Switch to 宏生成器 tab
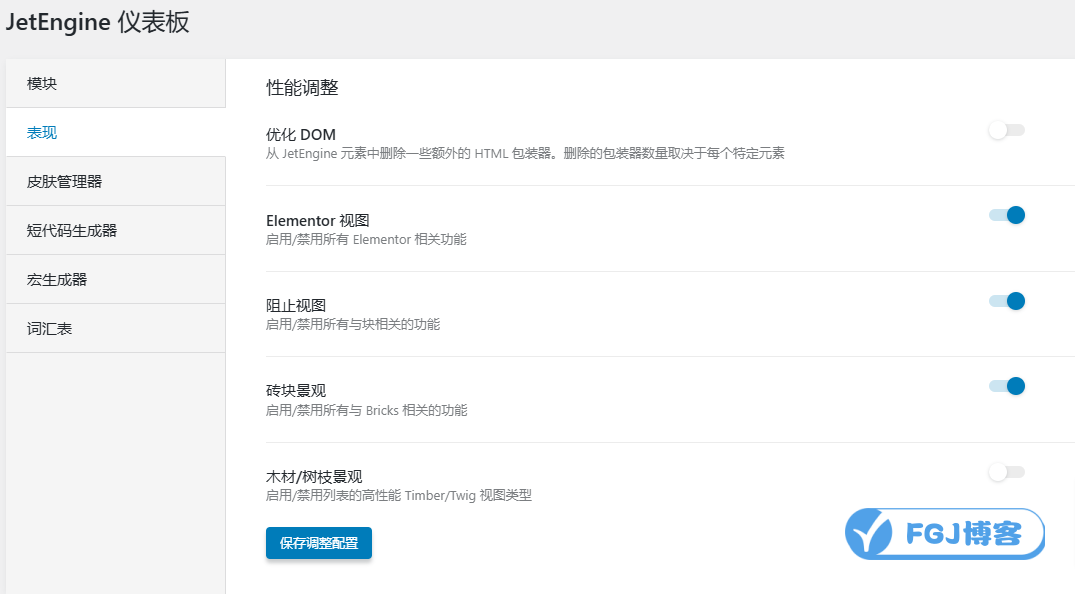This screenshot has width=1075, height=594. point(116,280)
